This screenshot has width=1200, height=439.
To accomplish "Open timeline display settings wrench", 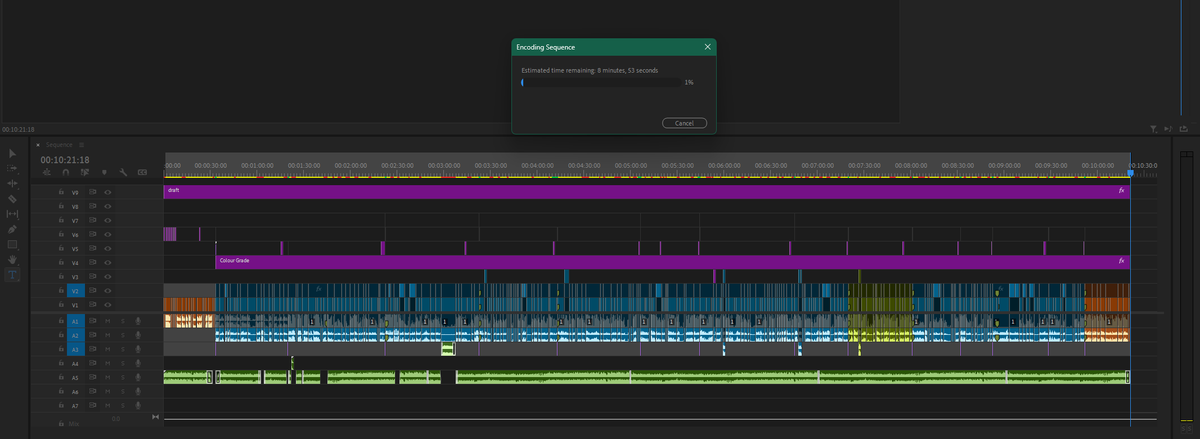I will tap(123, 171).
